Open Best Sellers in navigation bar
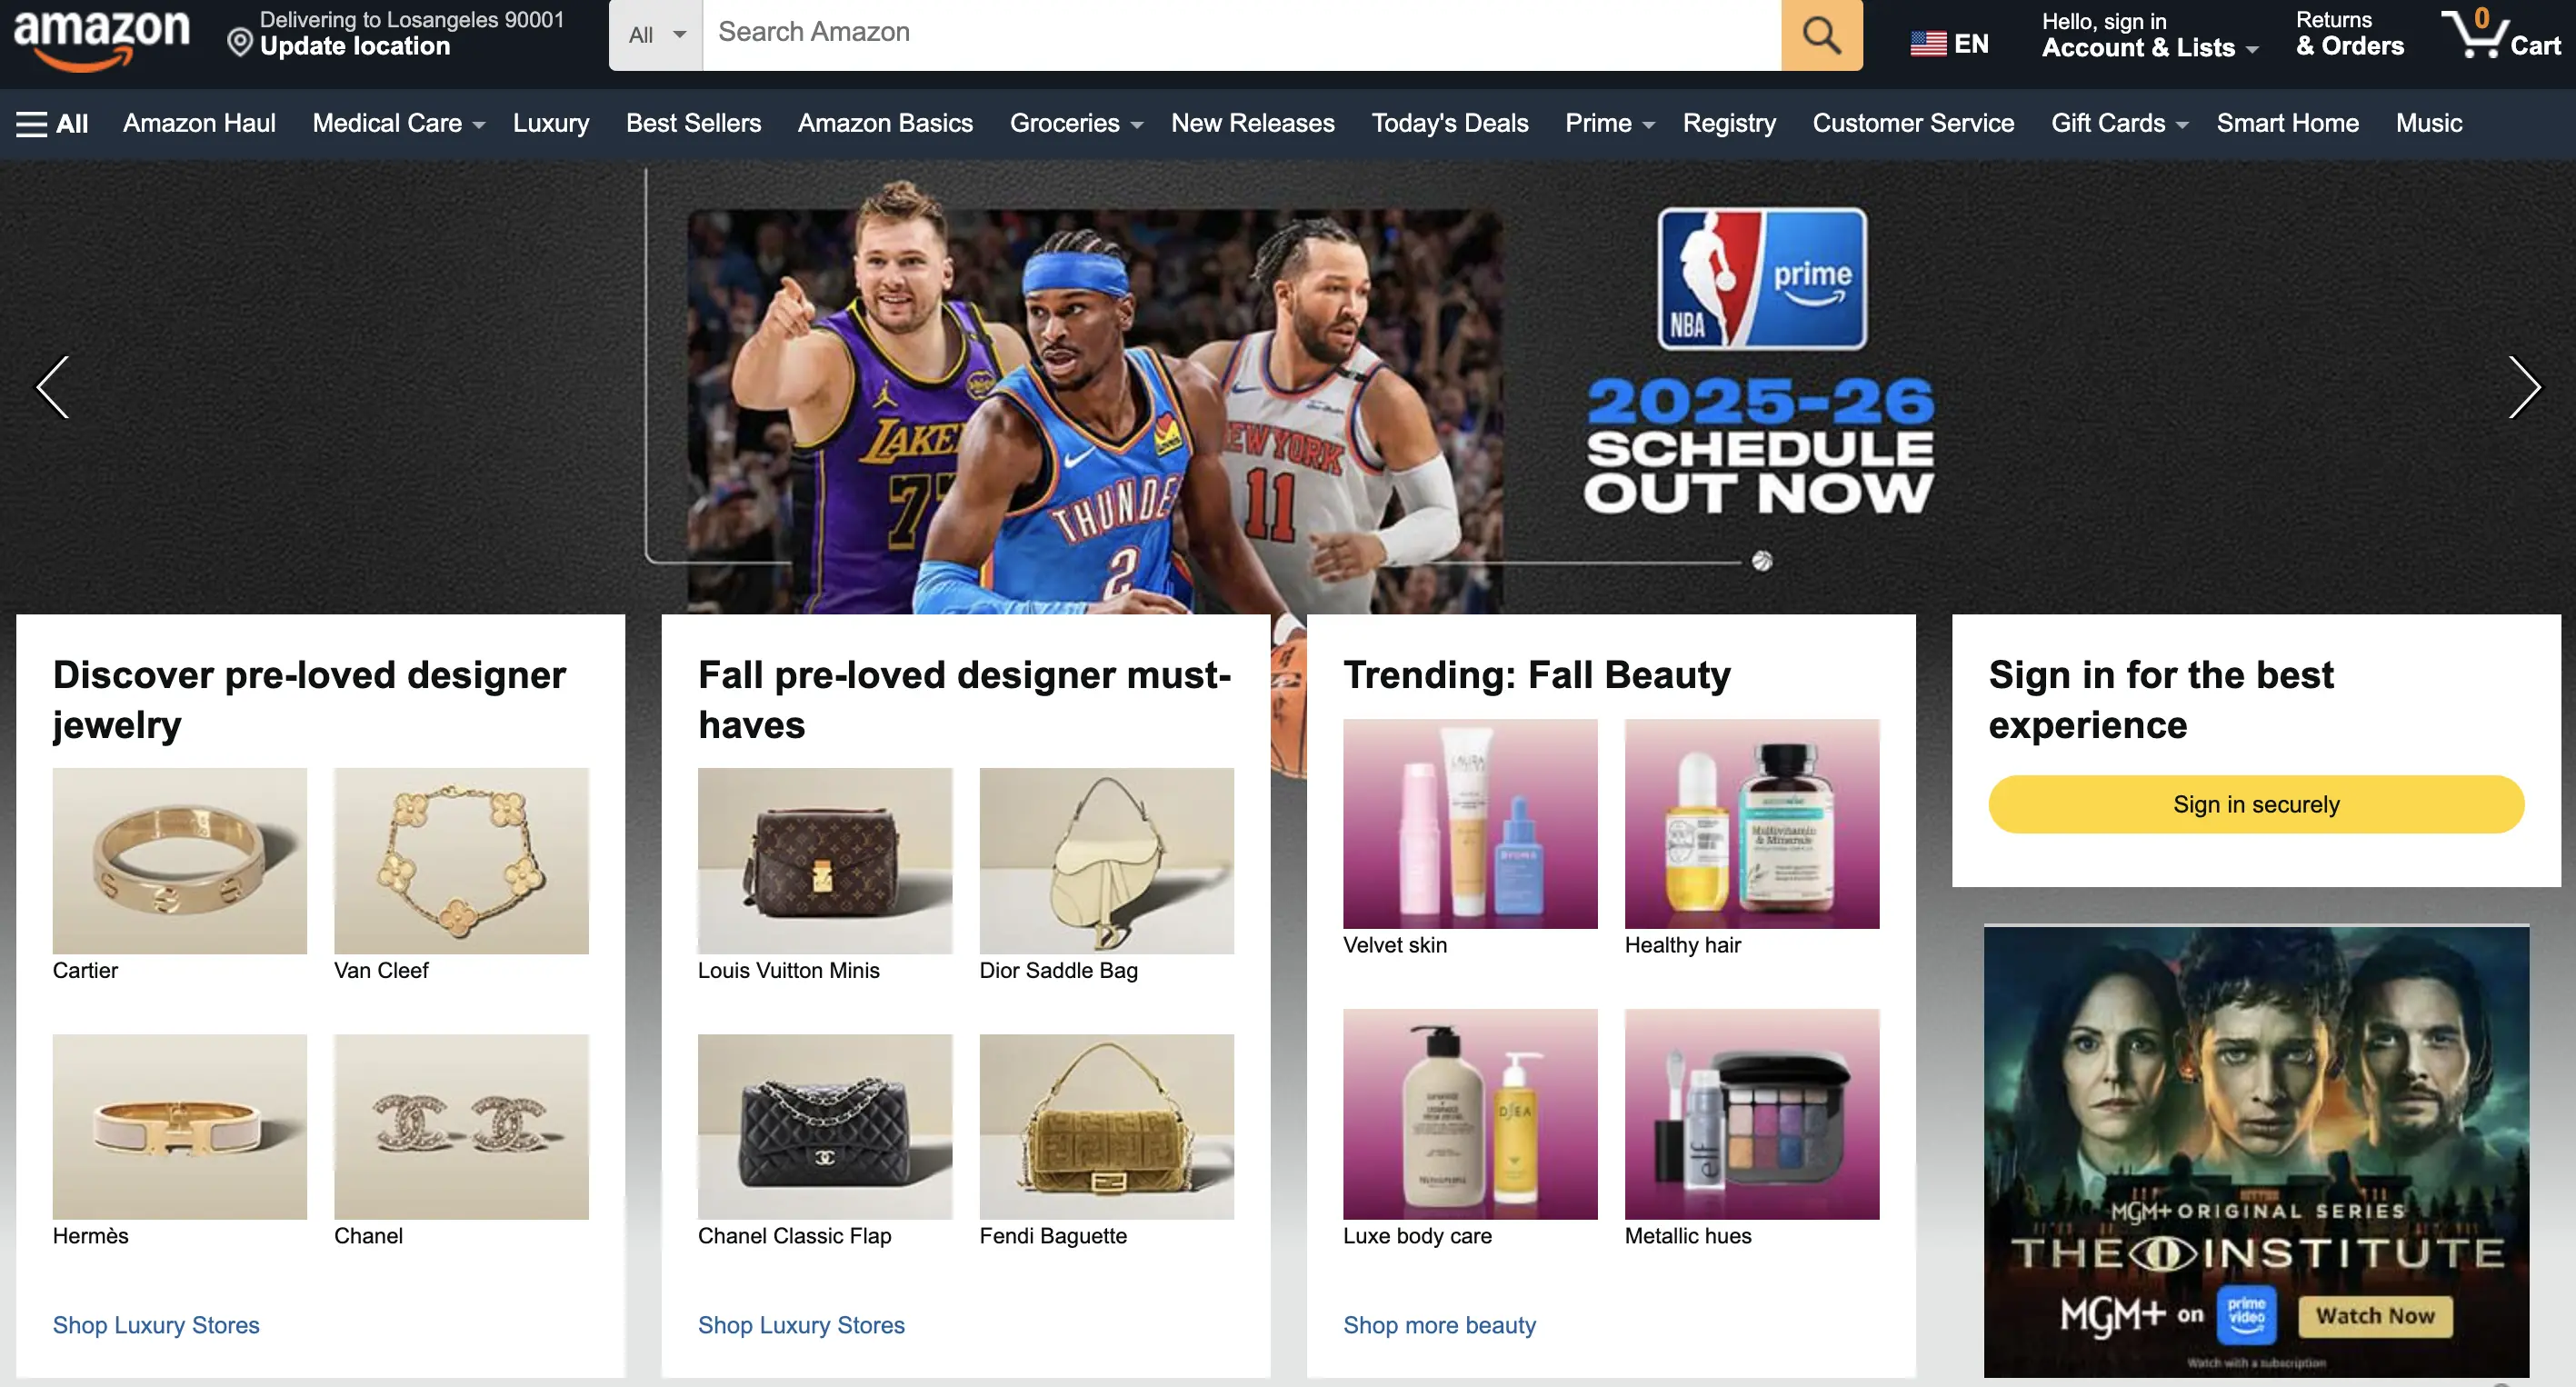The width and height of the screenshot is (2576, 1387). 693,124
